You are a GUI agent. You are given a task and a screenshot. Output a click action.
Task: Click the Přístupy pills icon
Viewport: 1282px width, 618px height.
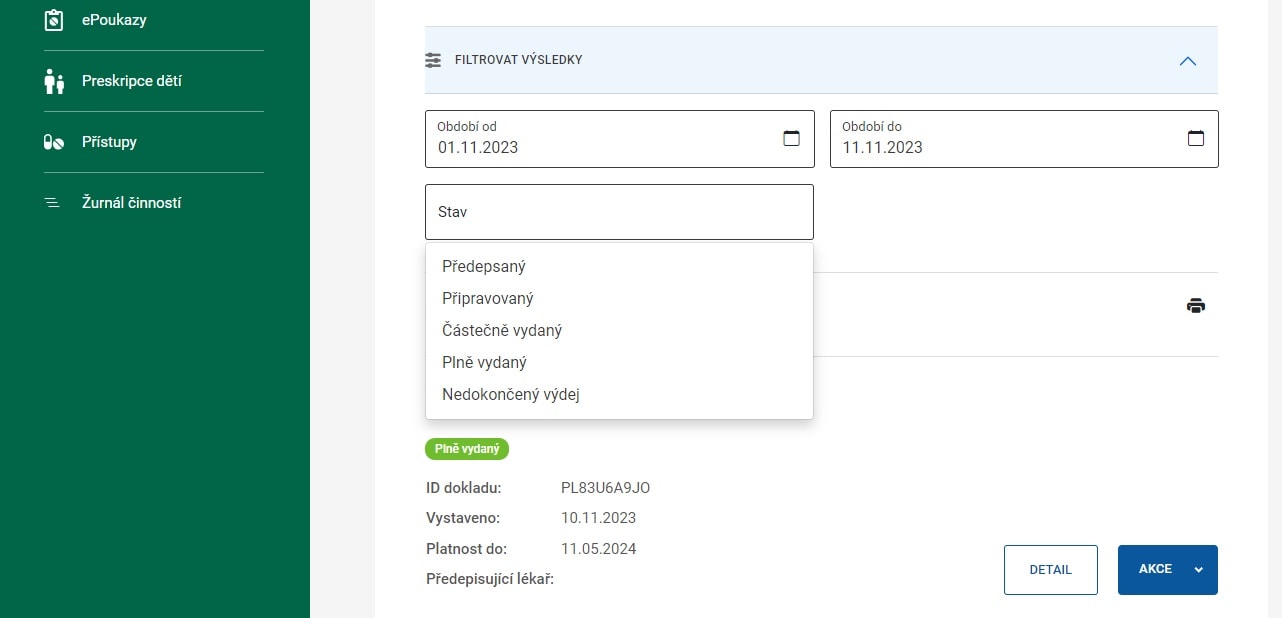54,142
